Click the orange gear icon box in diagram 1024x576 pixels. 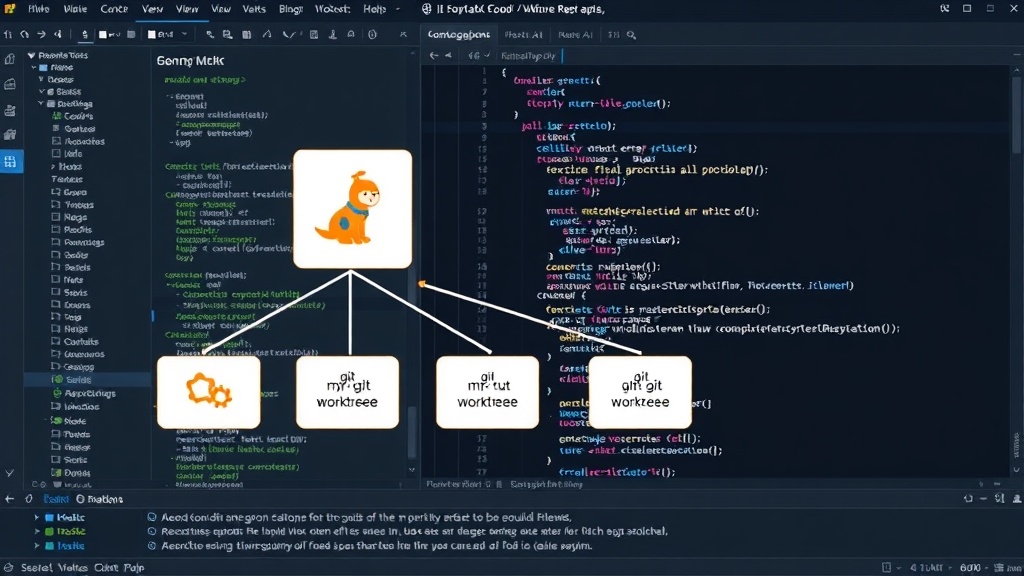pyautogui.click(x=208, y=392)
